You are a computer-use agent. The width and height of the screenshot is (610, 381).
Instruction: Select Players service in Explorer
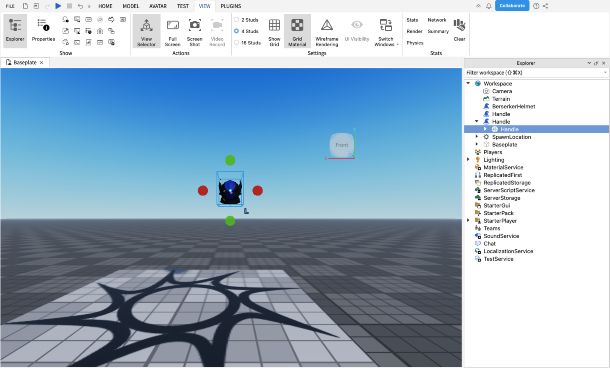point(493,152)
